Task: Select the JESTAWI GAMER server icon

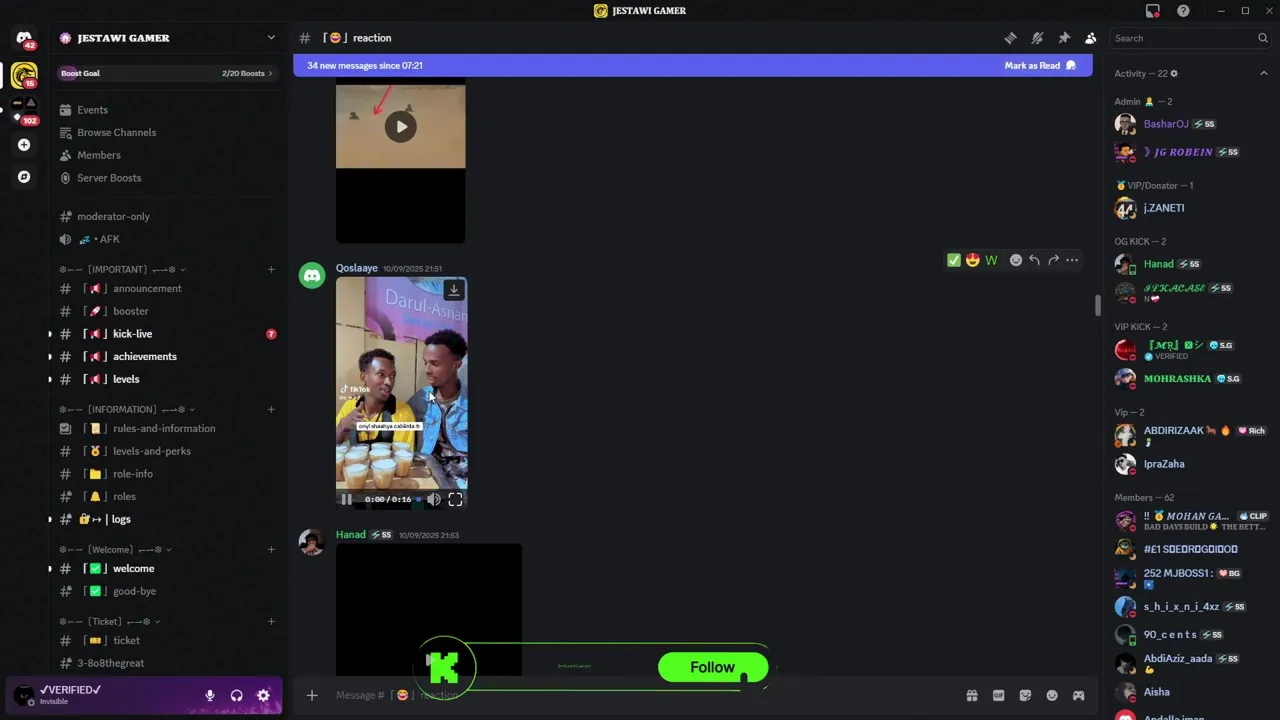Action: 24,75
